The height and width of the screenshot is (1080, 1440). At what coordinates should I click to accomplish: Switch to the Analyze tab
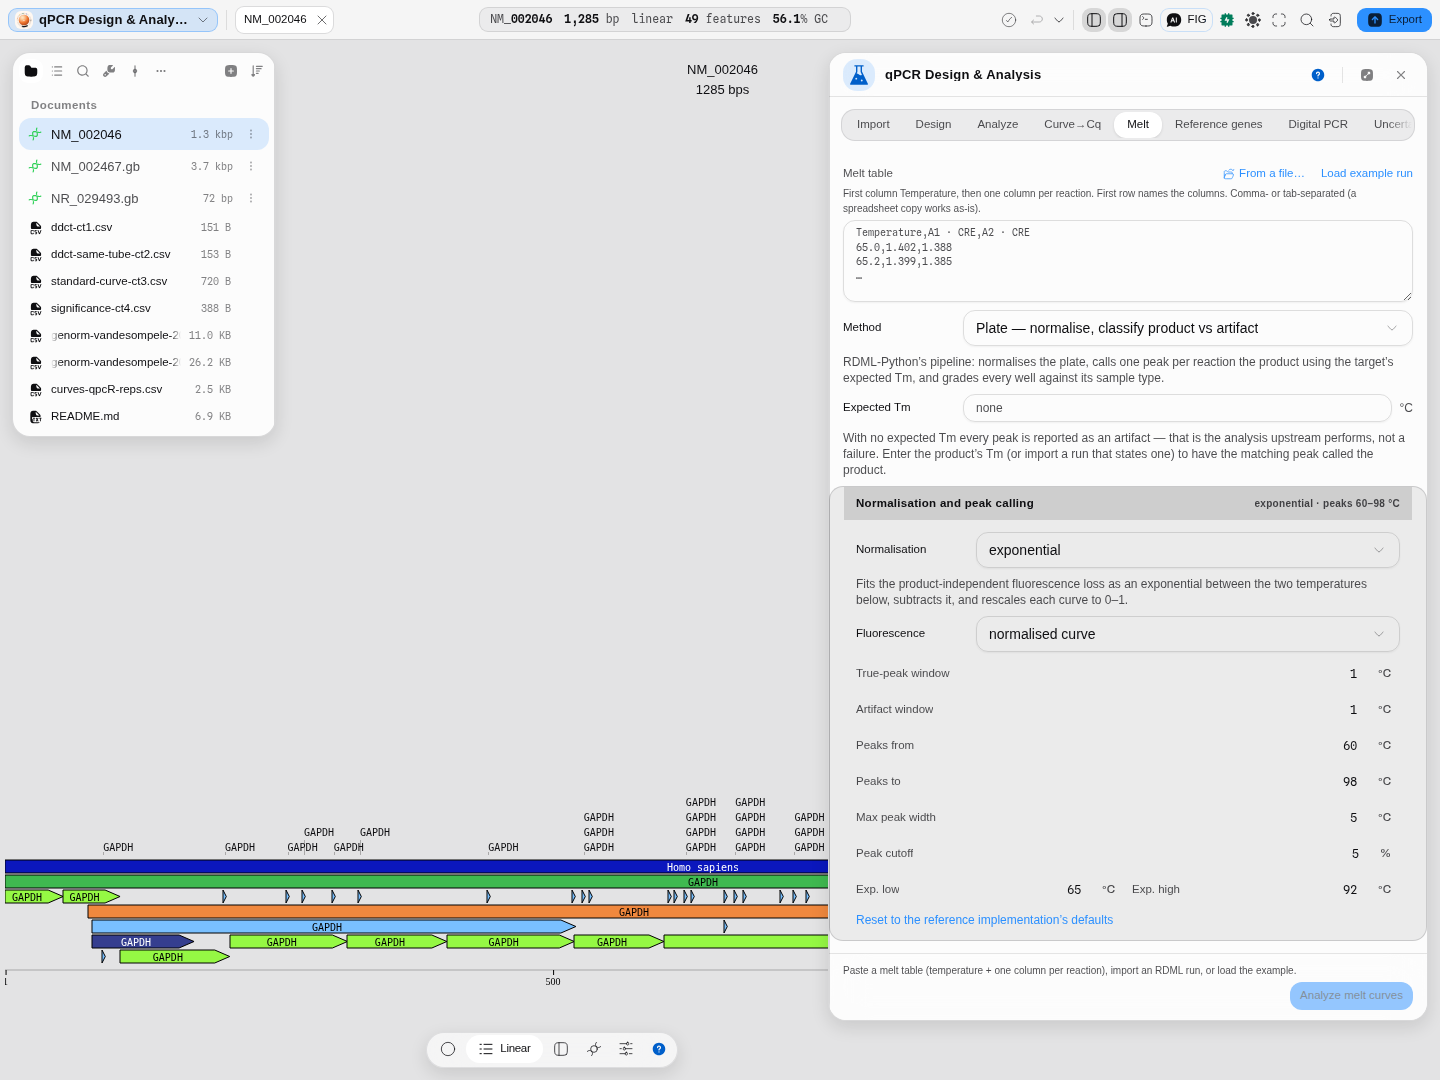[998, 124]
